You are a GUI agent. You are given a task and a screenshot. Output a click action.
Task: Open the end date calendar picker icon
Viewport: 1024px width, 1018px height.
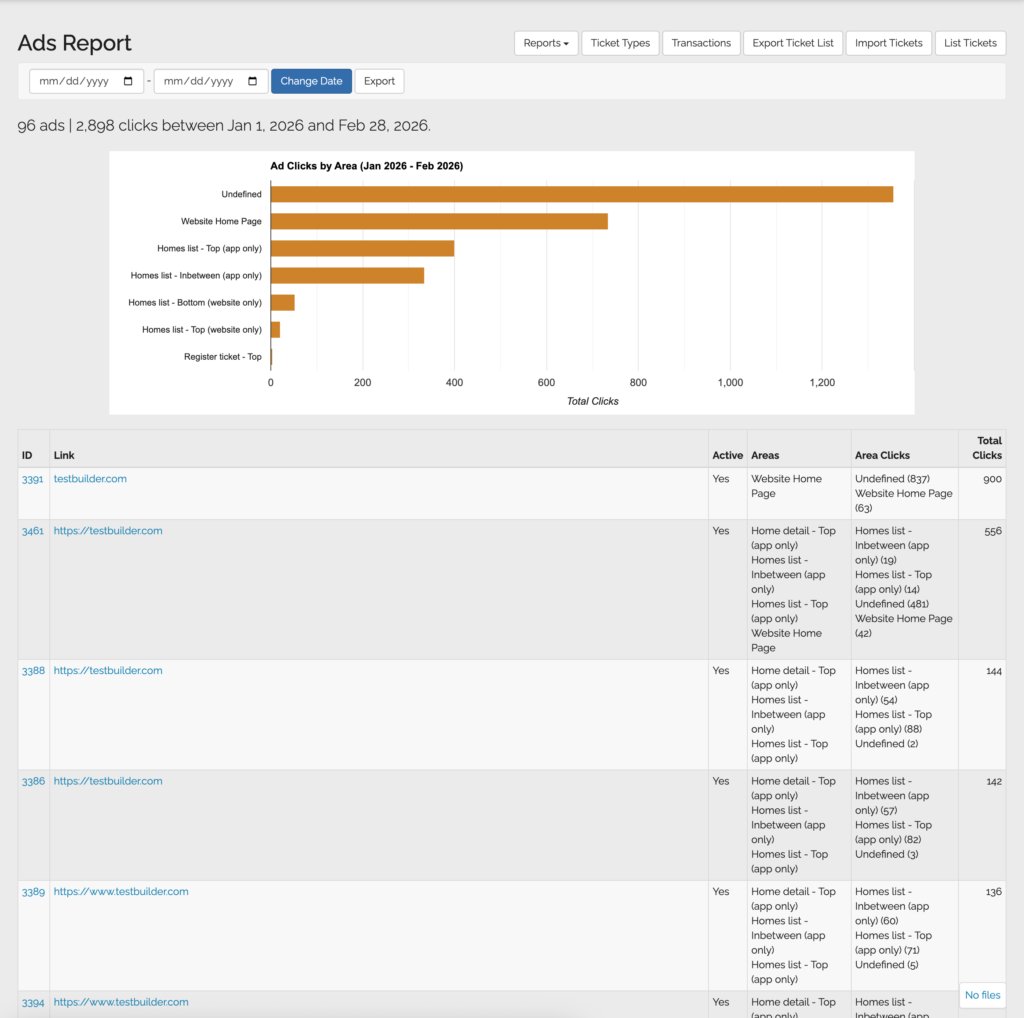pos(253,81)
